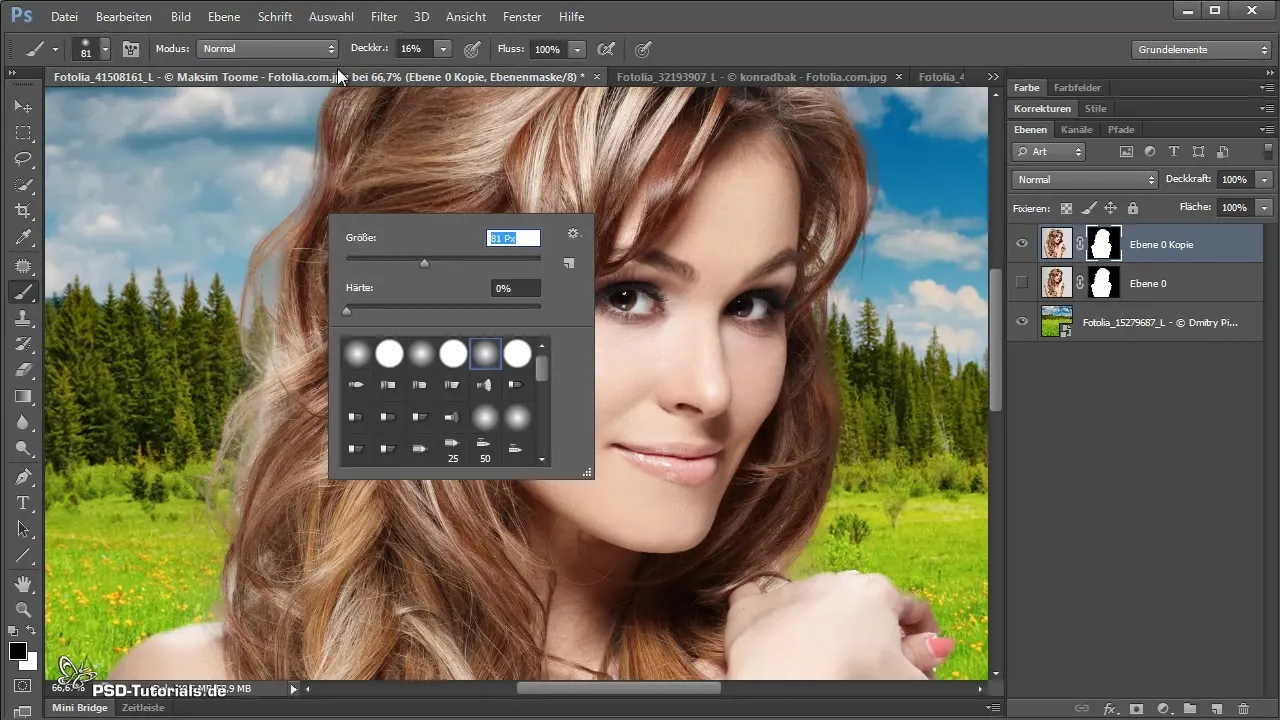Open the Ebene menu
The width and height of the screenshot is (1280, 720).
point(224,17)
